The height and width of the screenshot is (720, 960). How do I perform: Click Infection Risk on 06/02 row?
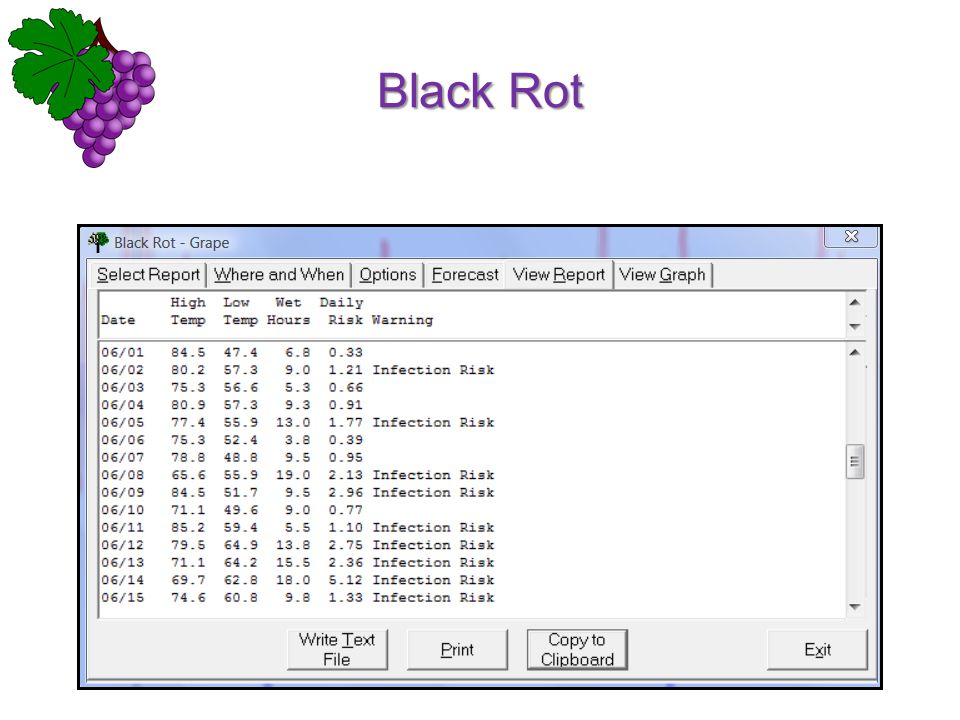(x=433, y=370)
